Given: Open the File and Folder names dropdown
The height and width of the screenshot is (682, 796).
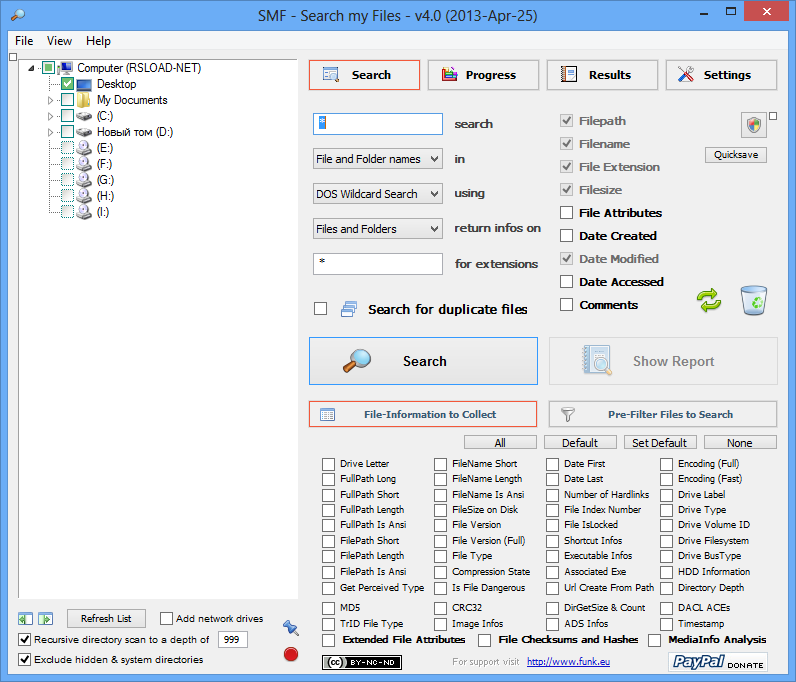Looking at the screenshot, I should pyautogui.click(x=377, y=159).
